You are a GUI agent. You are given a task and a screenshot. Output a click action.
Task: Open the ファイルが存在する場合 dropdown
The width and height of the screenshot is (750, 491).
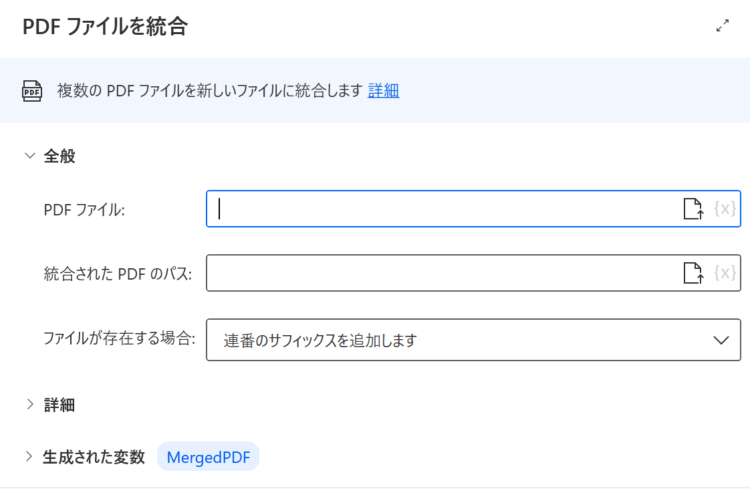(x=473, y=340)
